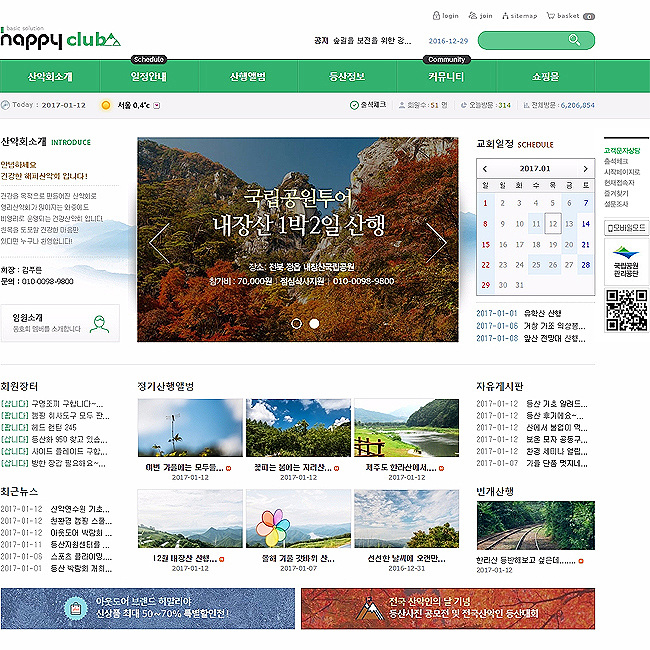Open the login lock icon link

pos(436,16)
